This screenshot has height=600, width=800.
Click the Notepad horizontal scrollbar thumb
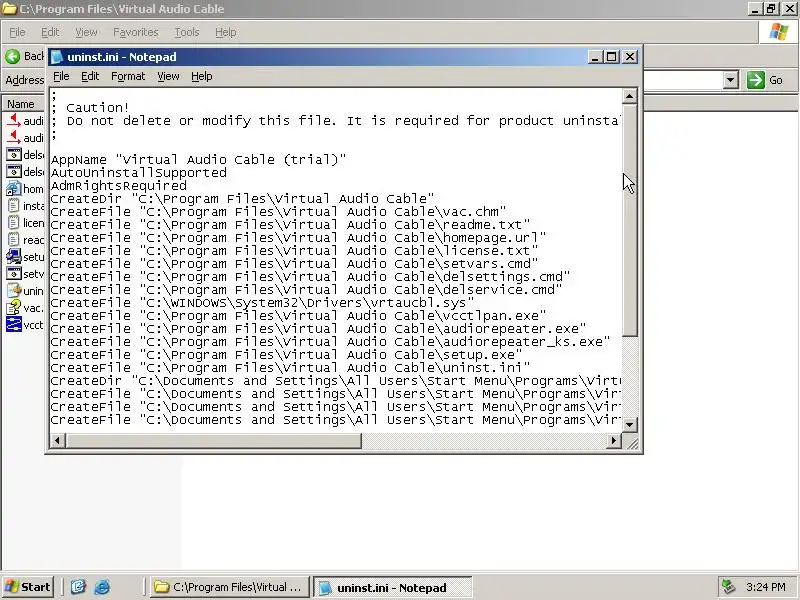pos(213,440)
